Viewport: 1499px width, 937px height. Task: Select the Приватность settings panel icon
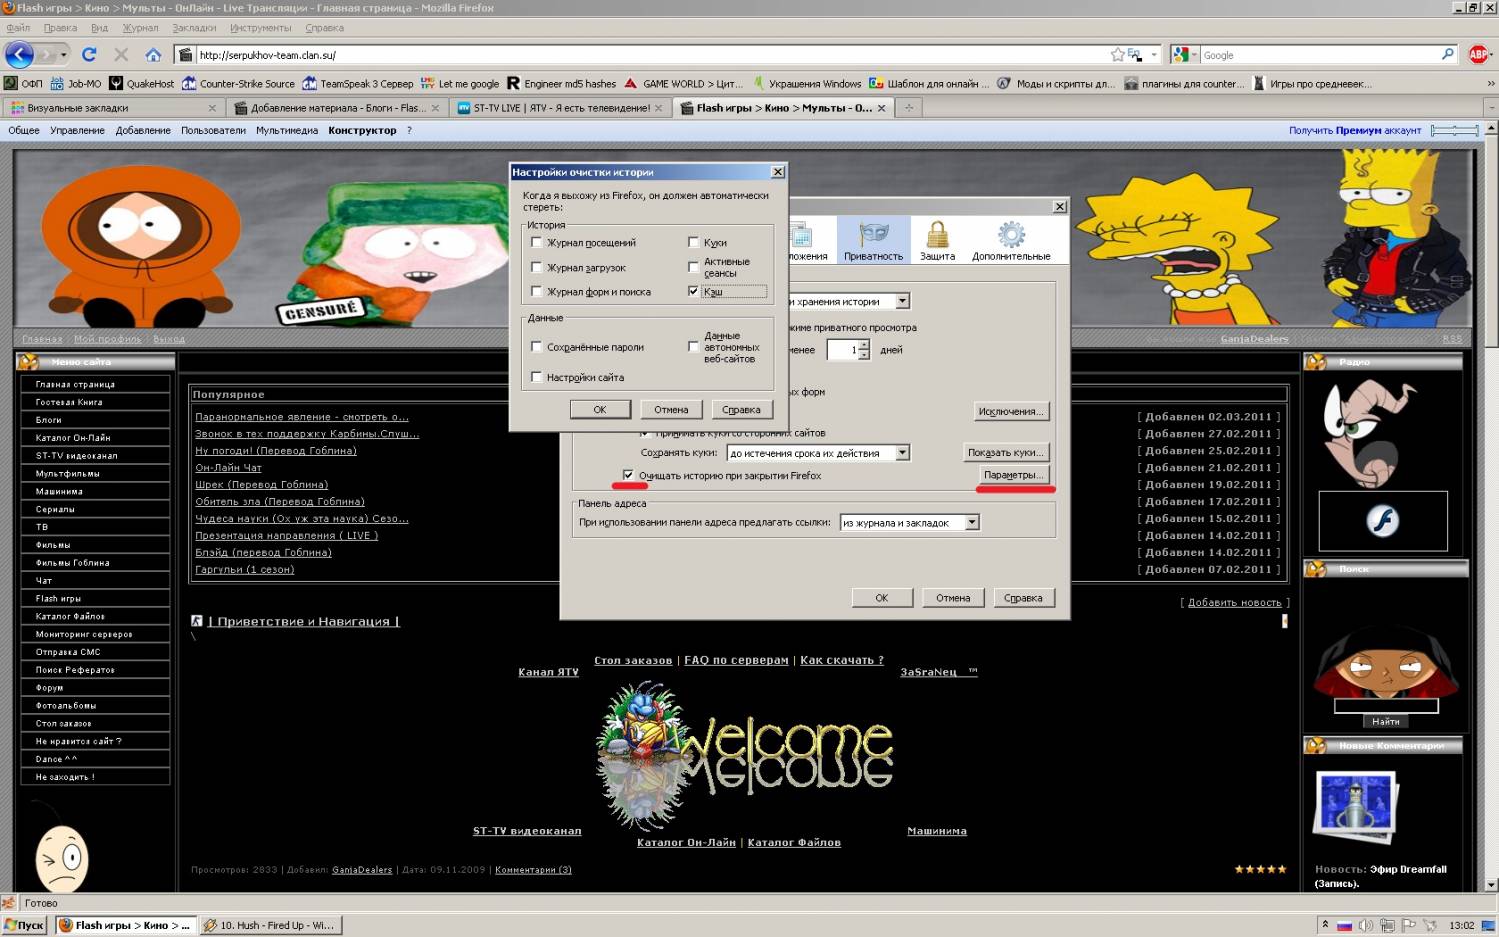[873, 241]
